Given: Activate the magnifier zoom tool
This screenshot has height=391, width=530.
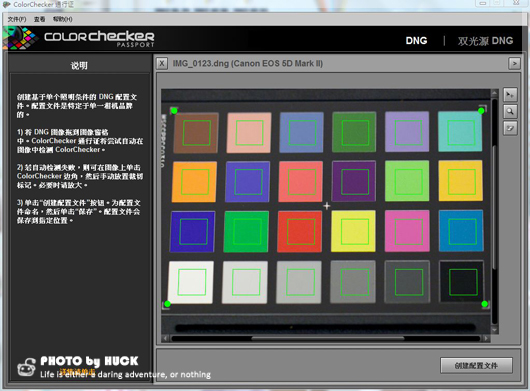Looking at the screenshot, I should tap(510, 111).
